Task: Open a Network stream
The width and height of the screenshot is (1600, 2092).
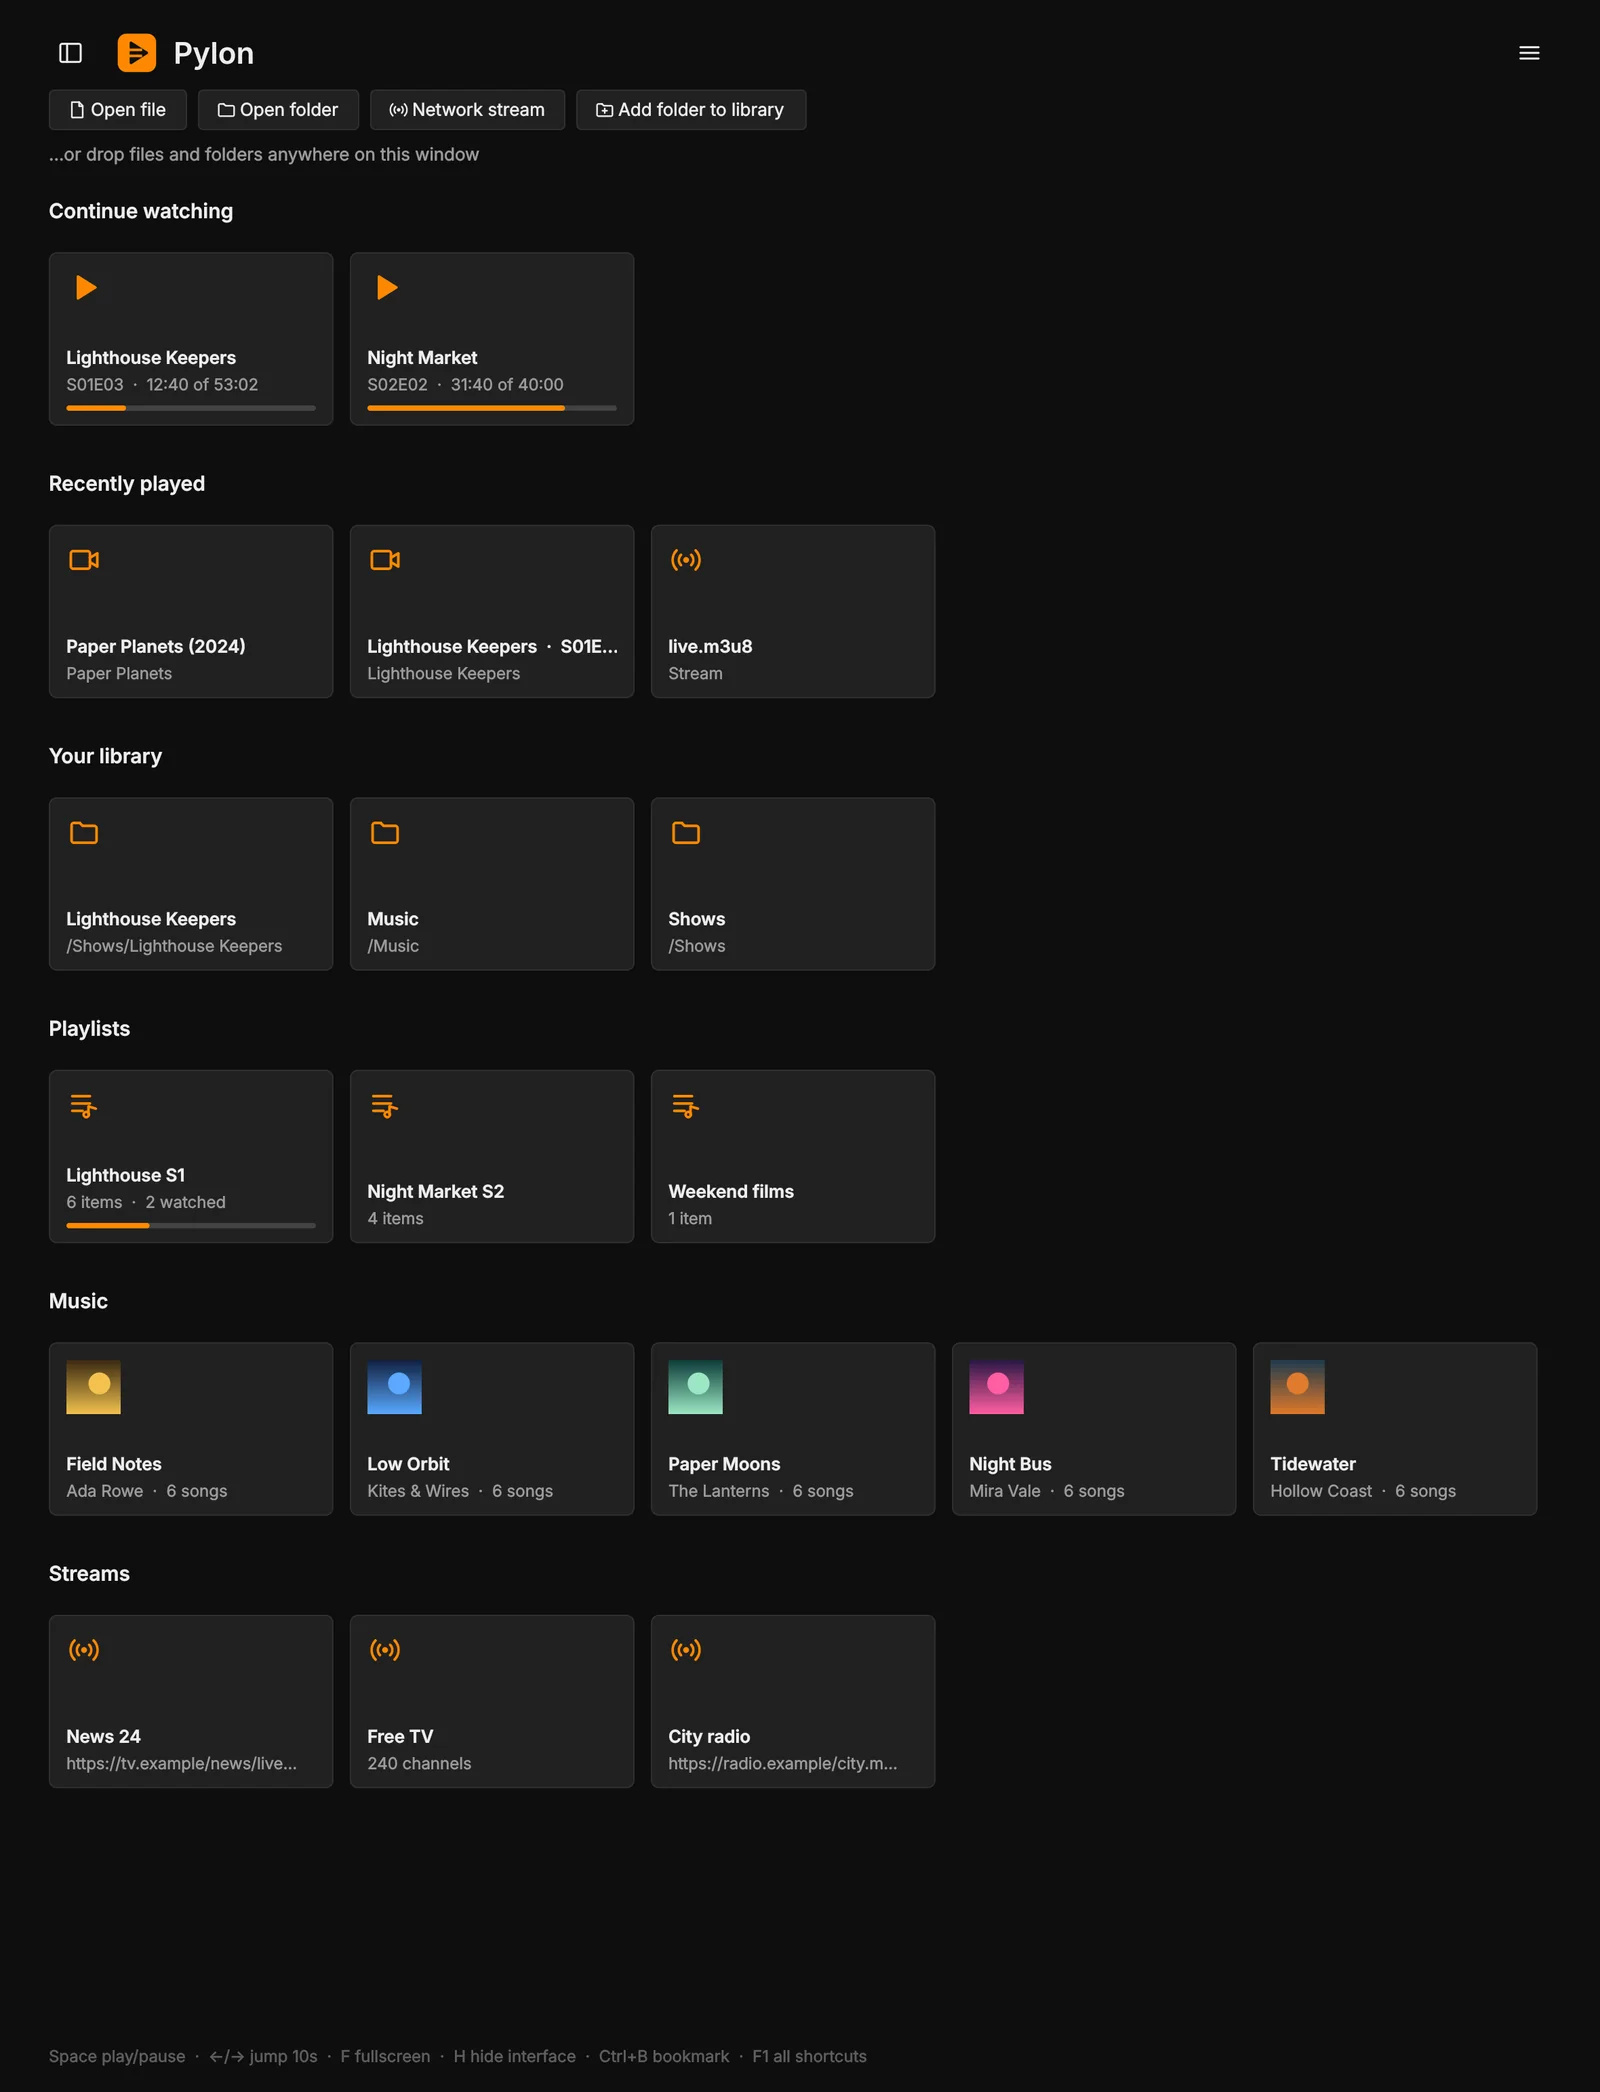Action: [x=467, y=110]
